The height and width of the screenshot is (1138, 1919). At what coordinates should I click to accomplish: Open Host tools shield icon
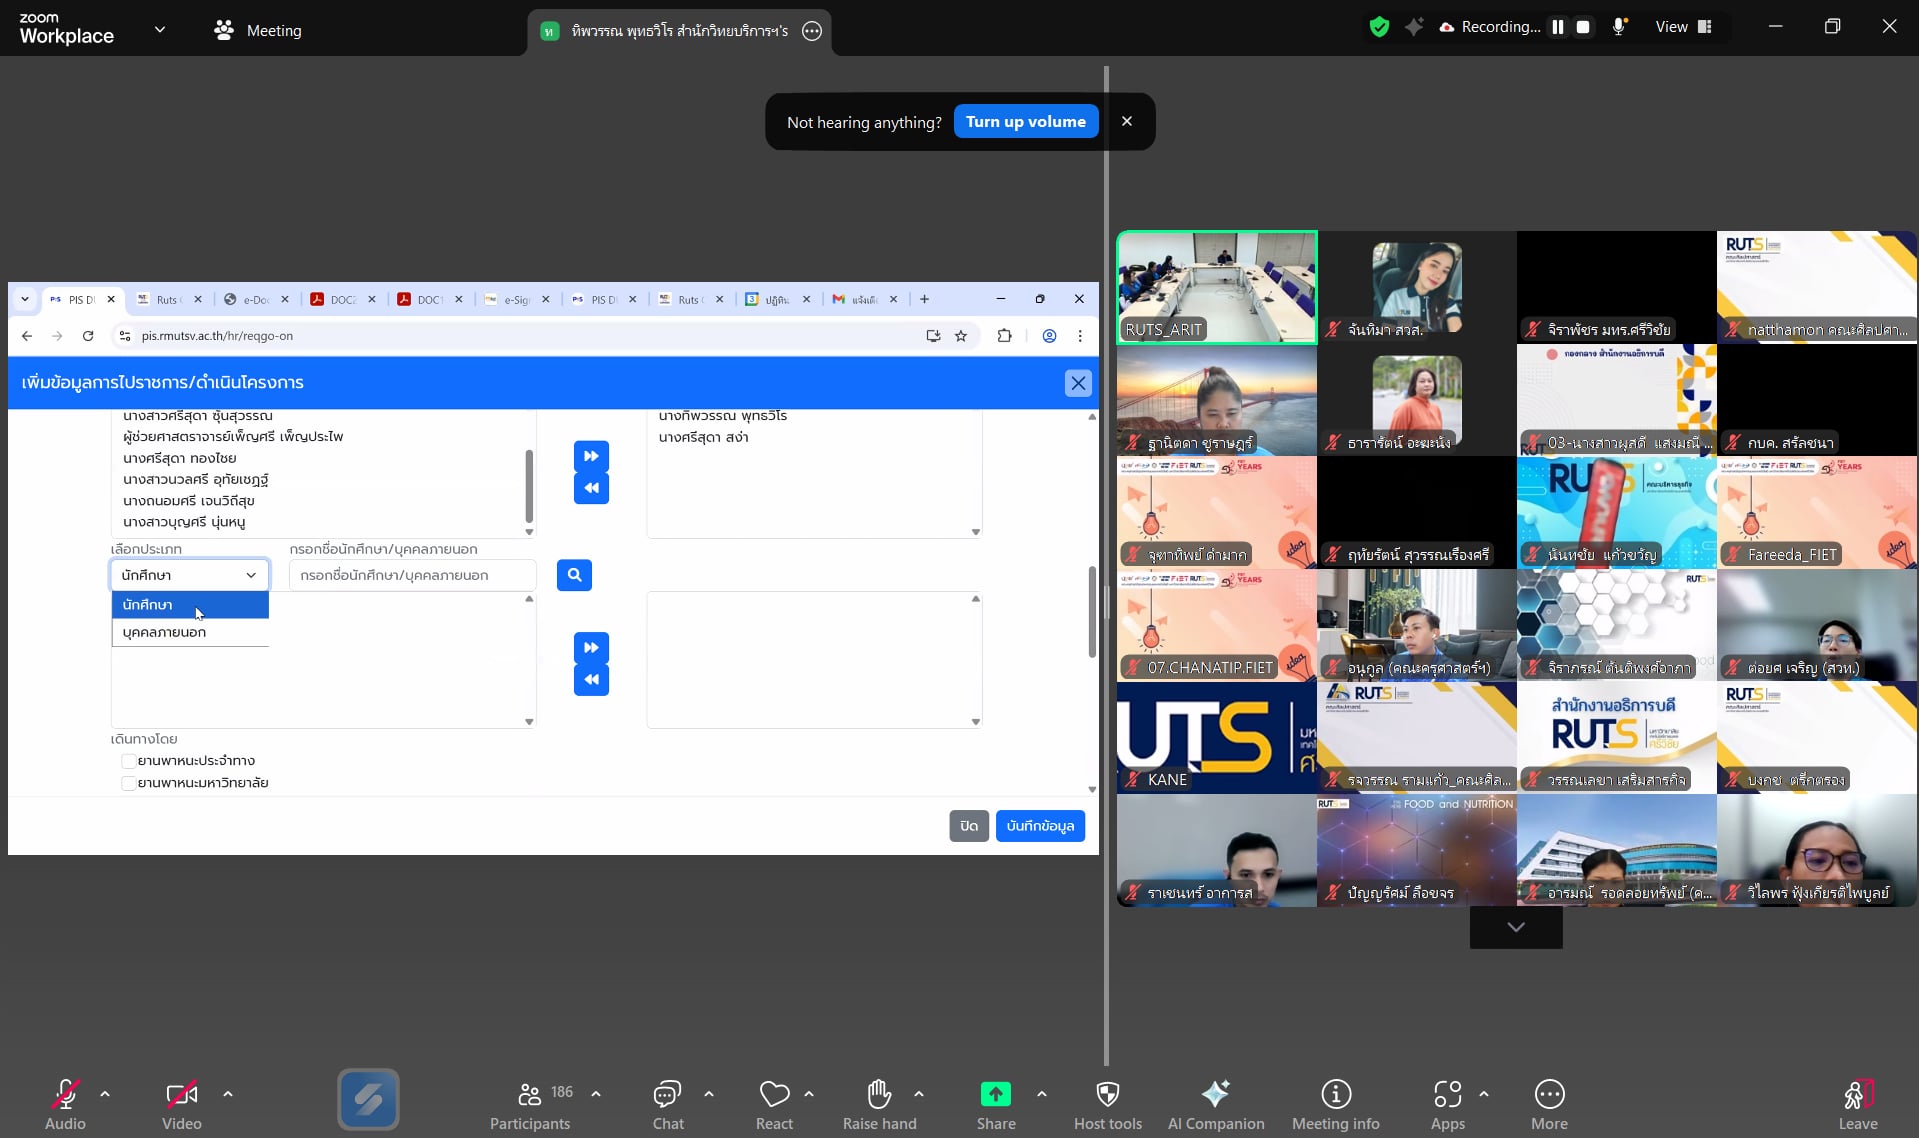[1107, 1095]
